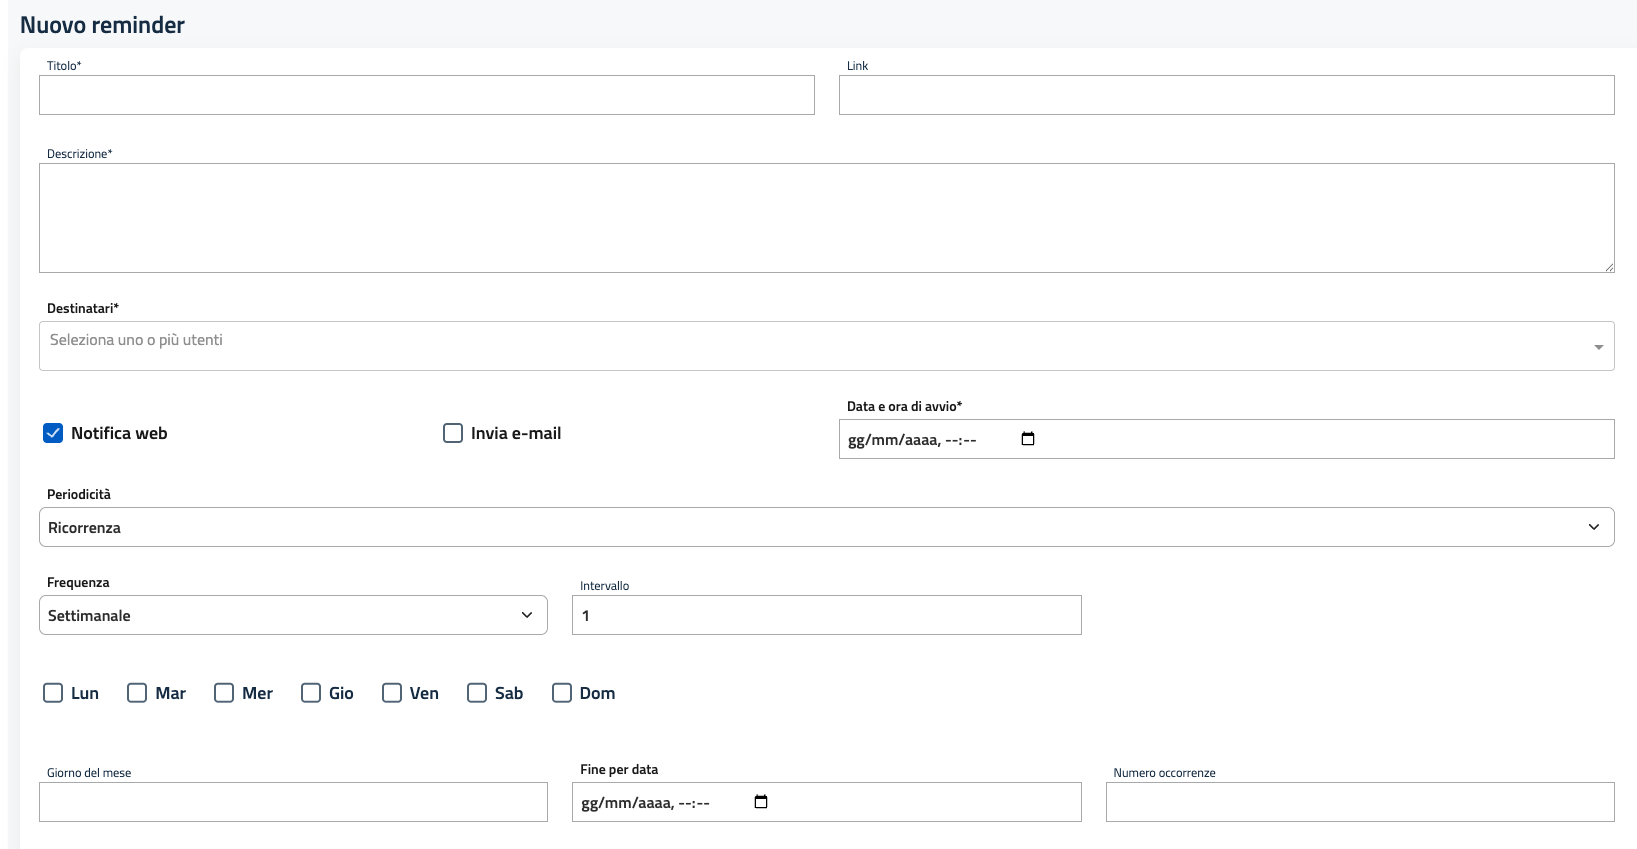
Task: Click the Frequenza label
Action: point(78,582)
